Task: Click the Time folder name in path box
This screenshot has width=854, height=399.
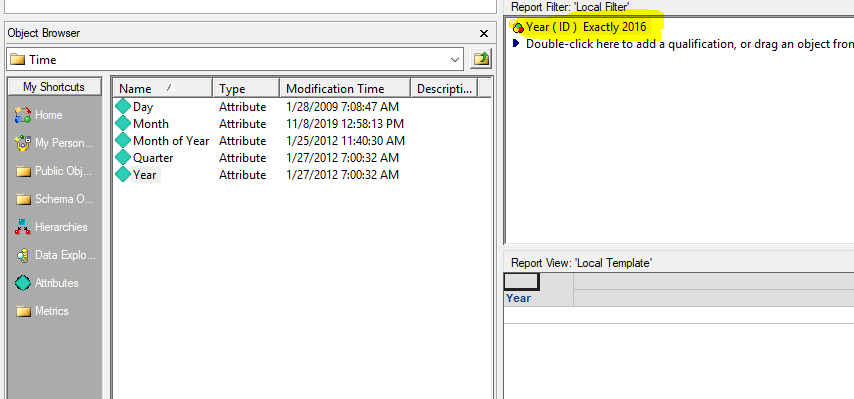Action: pos(42,60)
